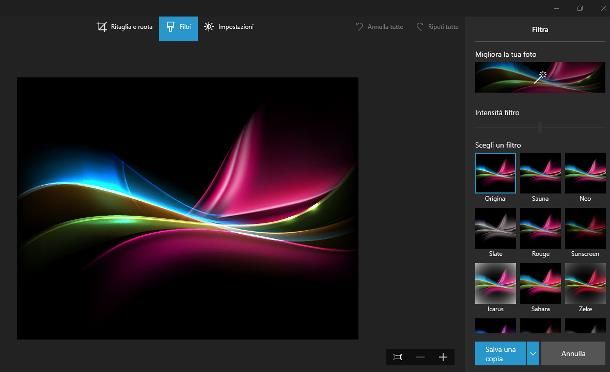
Task: Apply the Zeke filter thumbnail
Action: point(585,283)
